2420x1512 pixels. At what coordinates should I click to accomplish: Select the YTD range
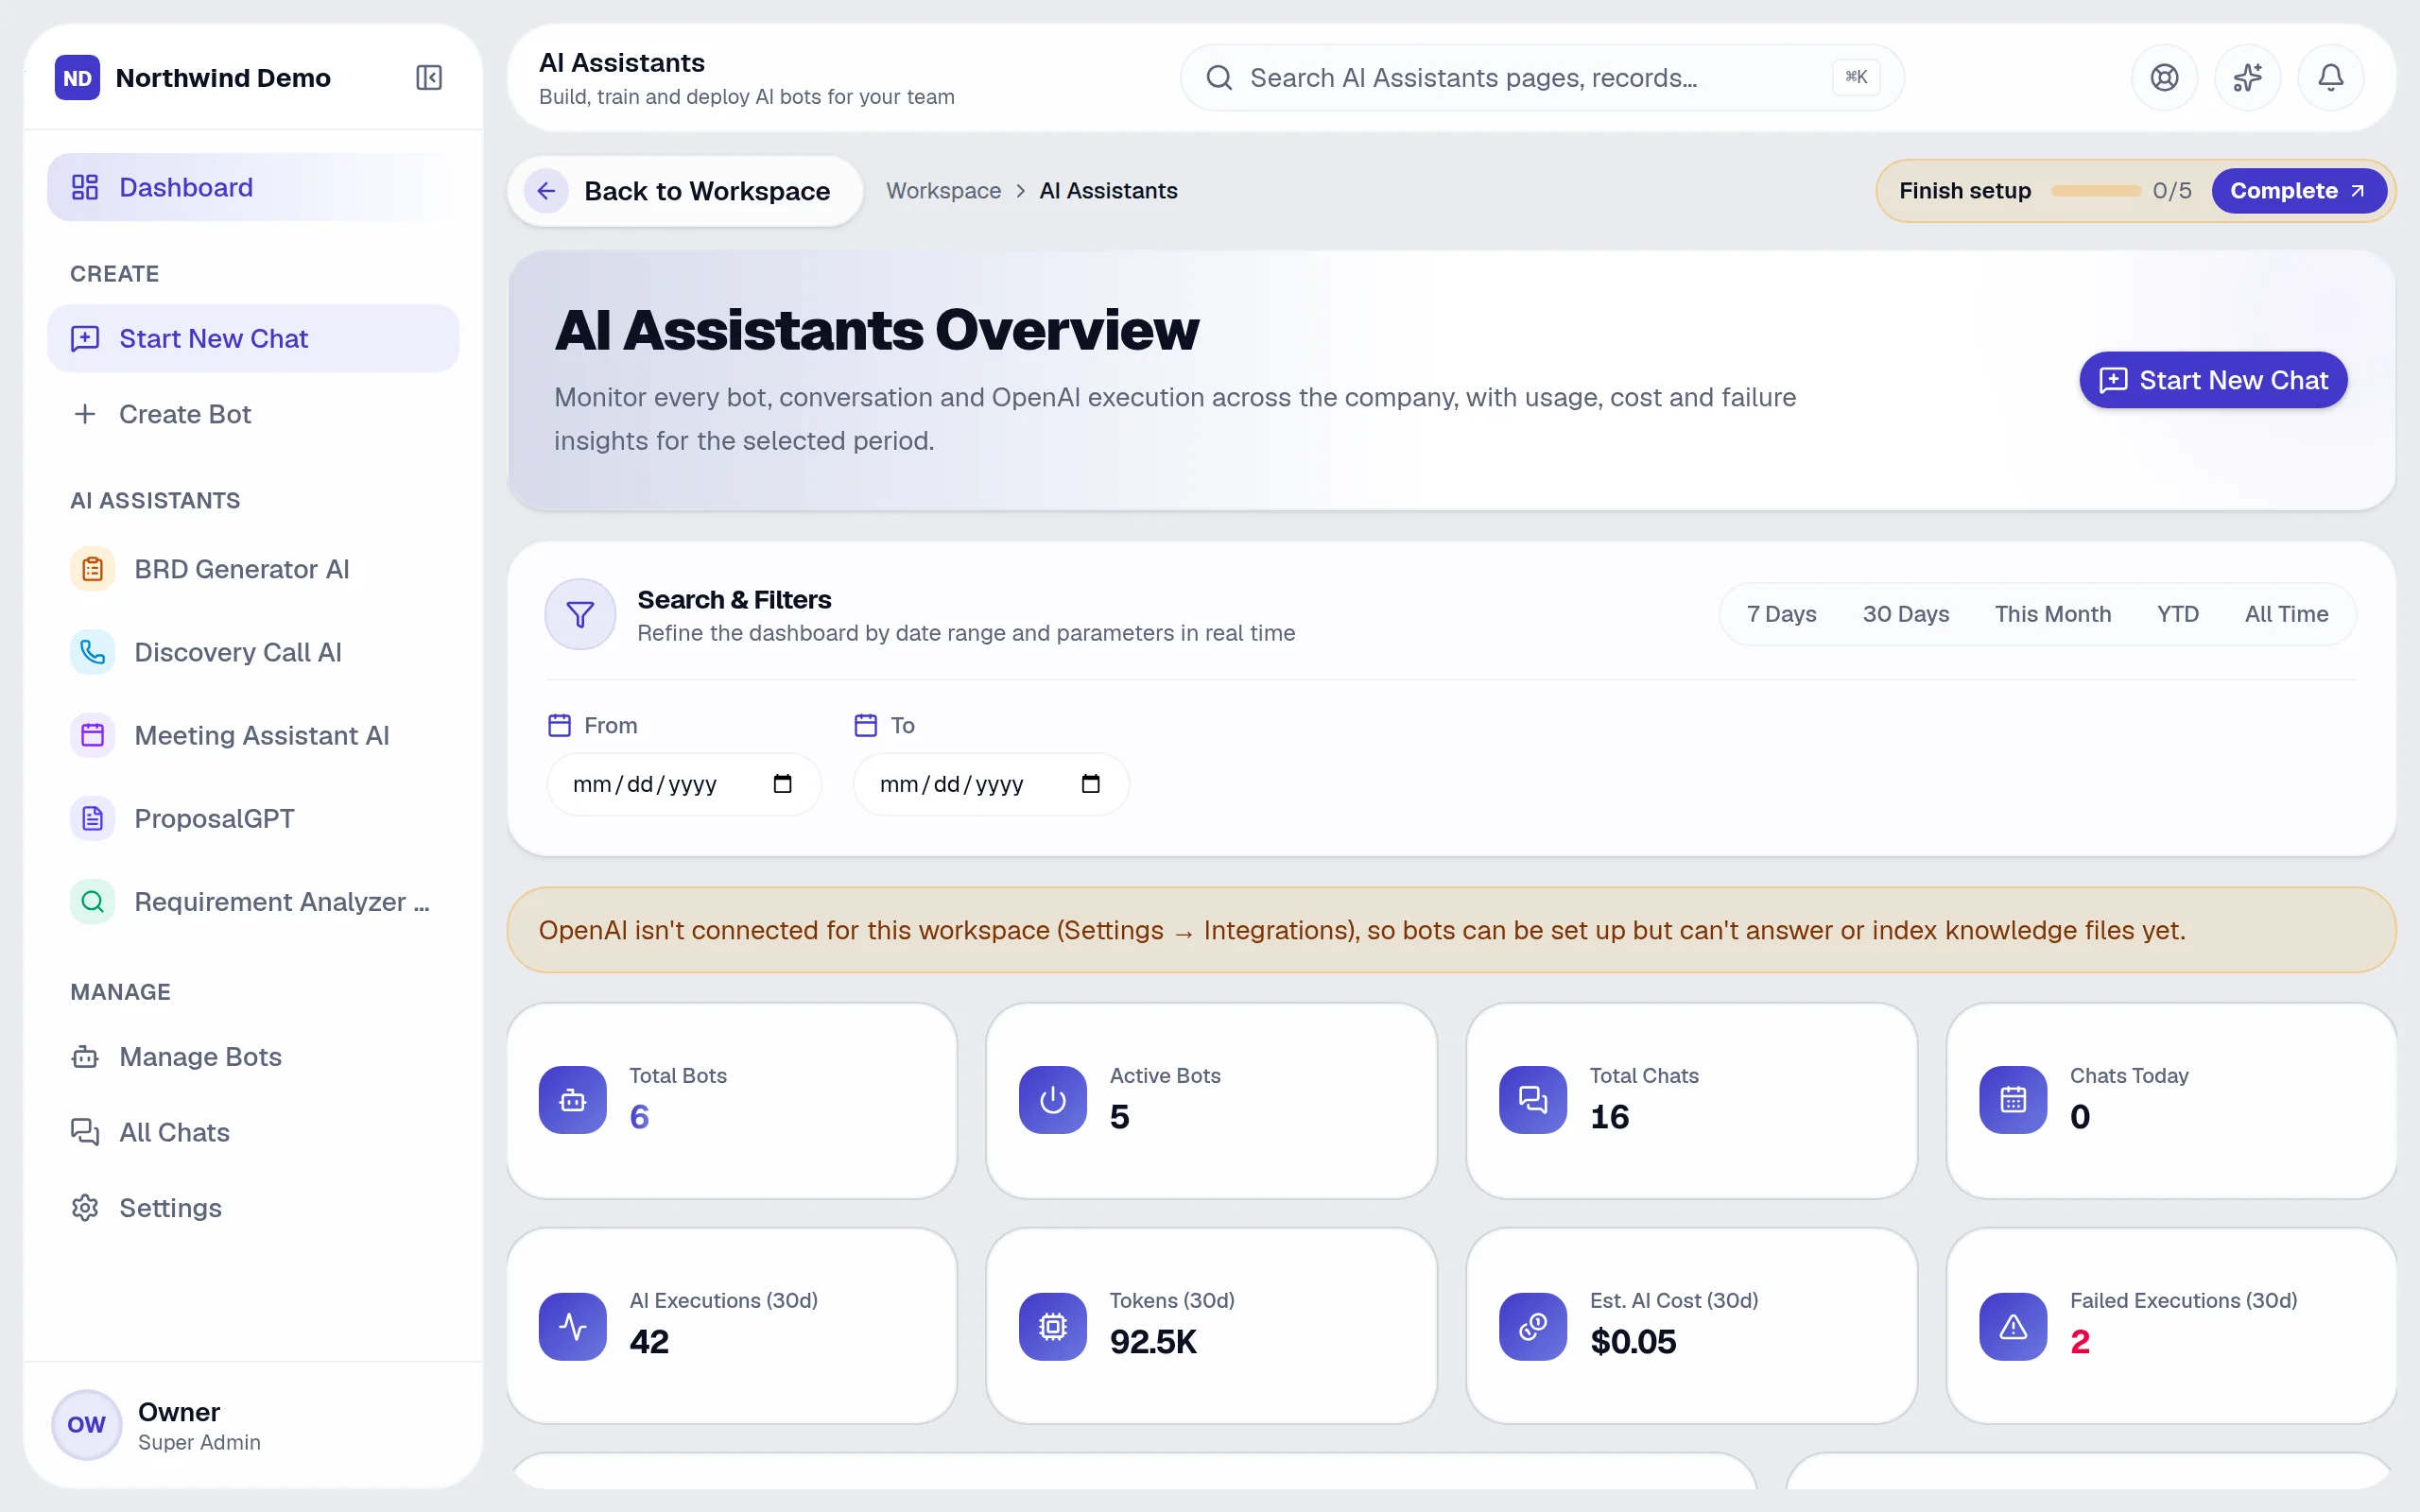point(2177,614)
